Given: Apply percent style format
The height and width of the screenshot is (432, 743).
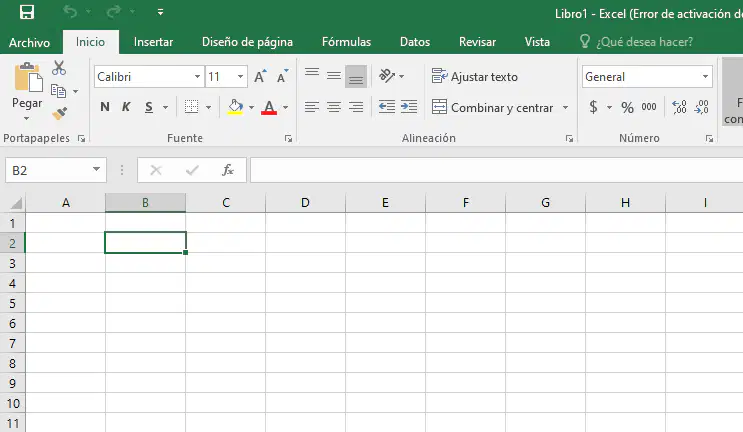Looking at the screenshot, I should click(x=627, y=108).
